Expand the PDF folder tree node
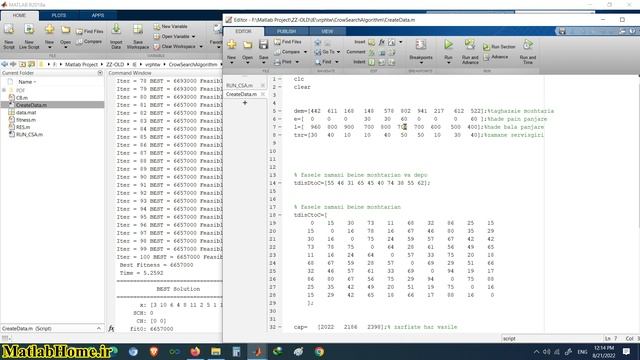Viewport: 640px width, 360px height. tap(4, 90)
